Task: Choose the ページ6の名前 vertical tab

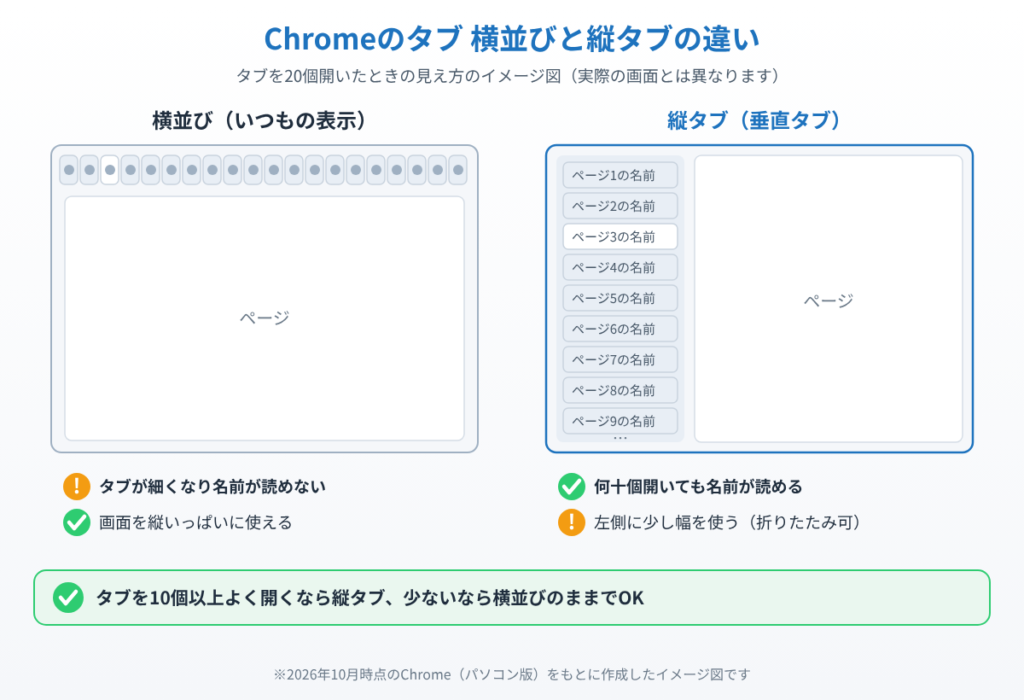Action: [620, 328]
